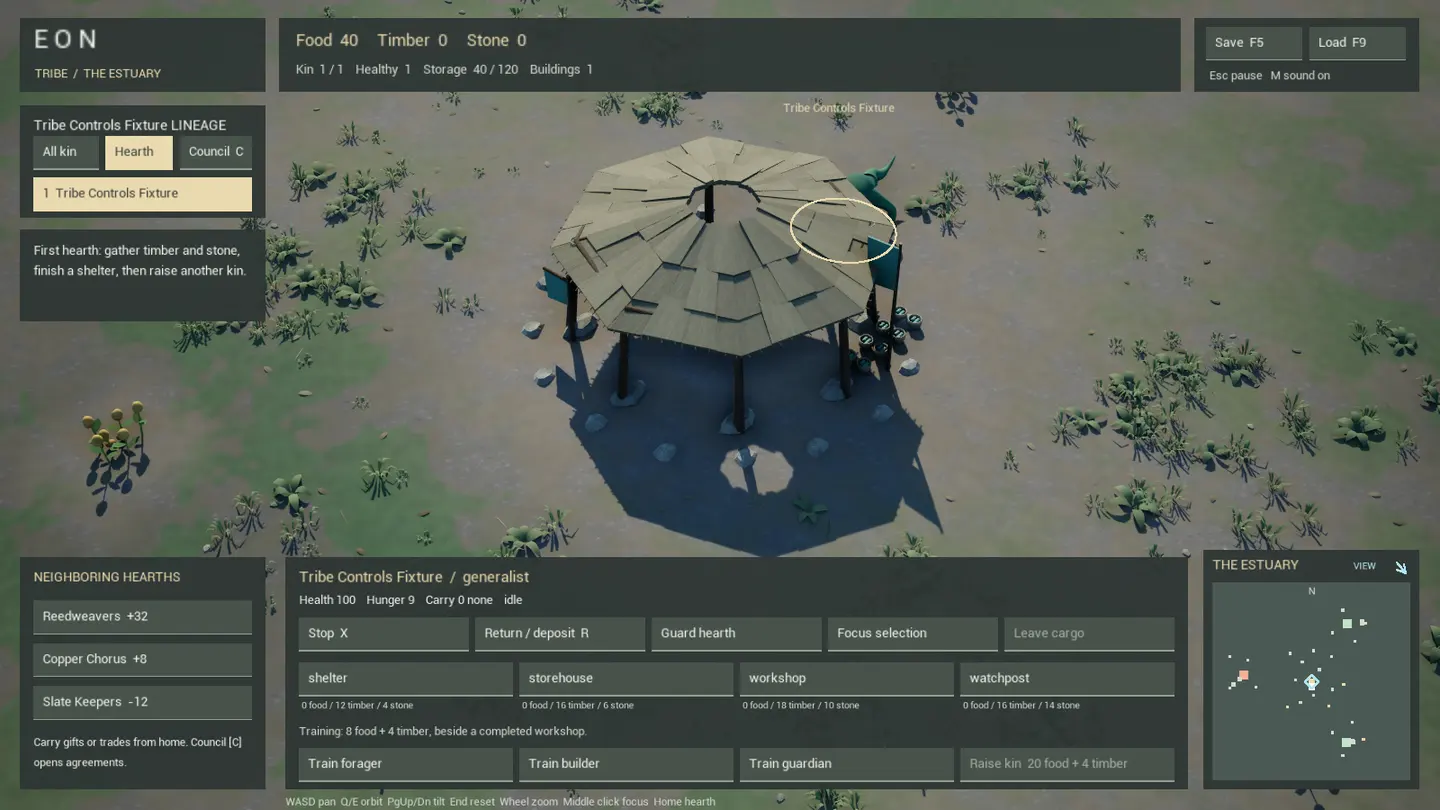Select the '1 Tribe Controls Fixture' lineage row
This screenshot has width=1440, height=810.
pos(142,194)
